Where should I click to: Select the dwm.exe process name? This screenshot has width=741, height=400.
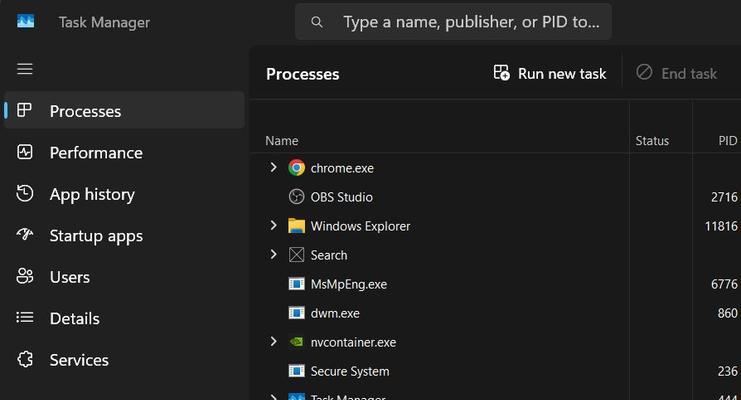[335, 313]
